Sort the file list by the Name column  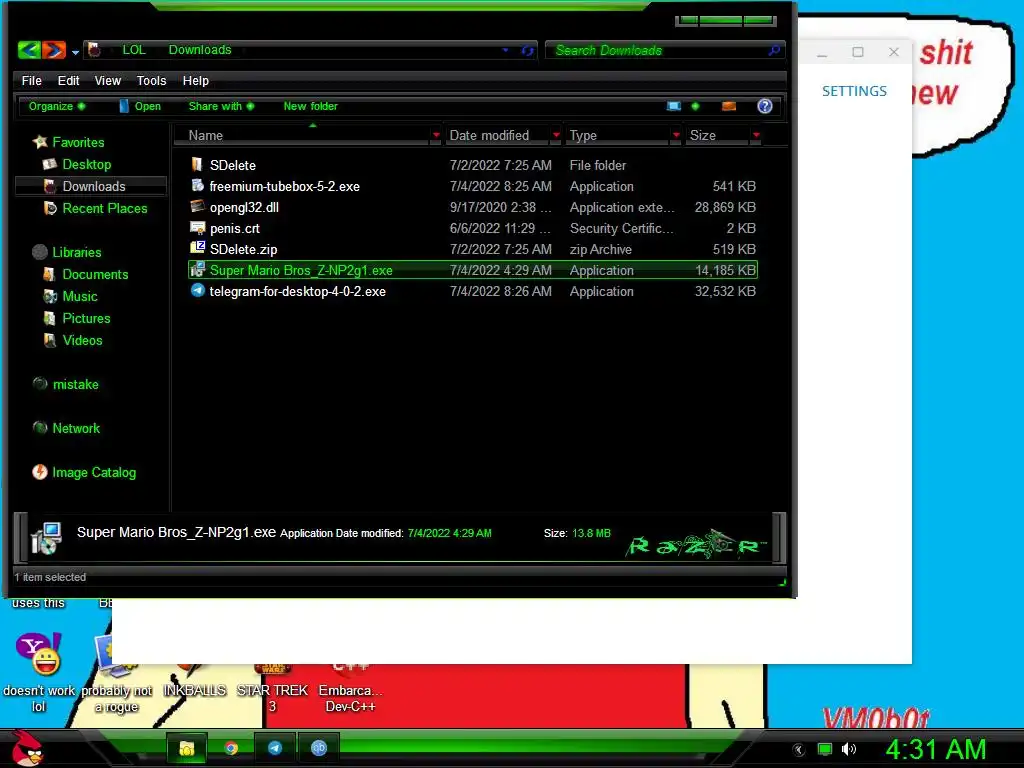coord(206,135)
